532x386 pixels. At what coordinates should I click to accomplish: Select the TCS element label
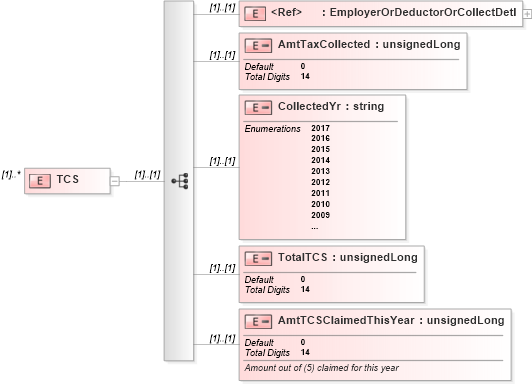[x=68, y=179]
